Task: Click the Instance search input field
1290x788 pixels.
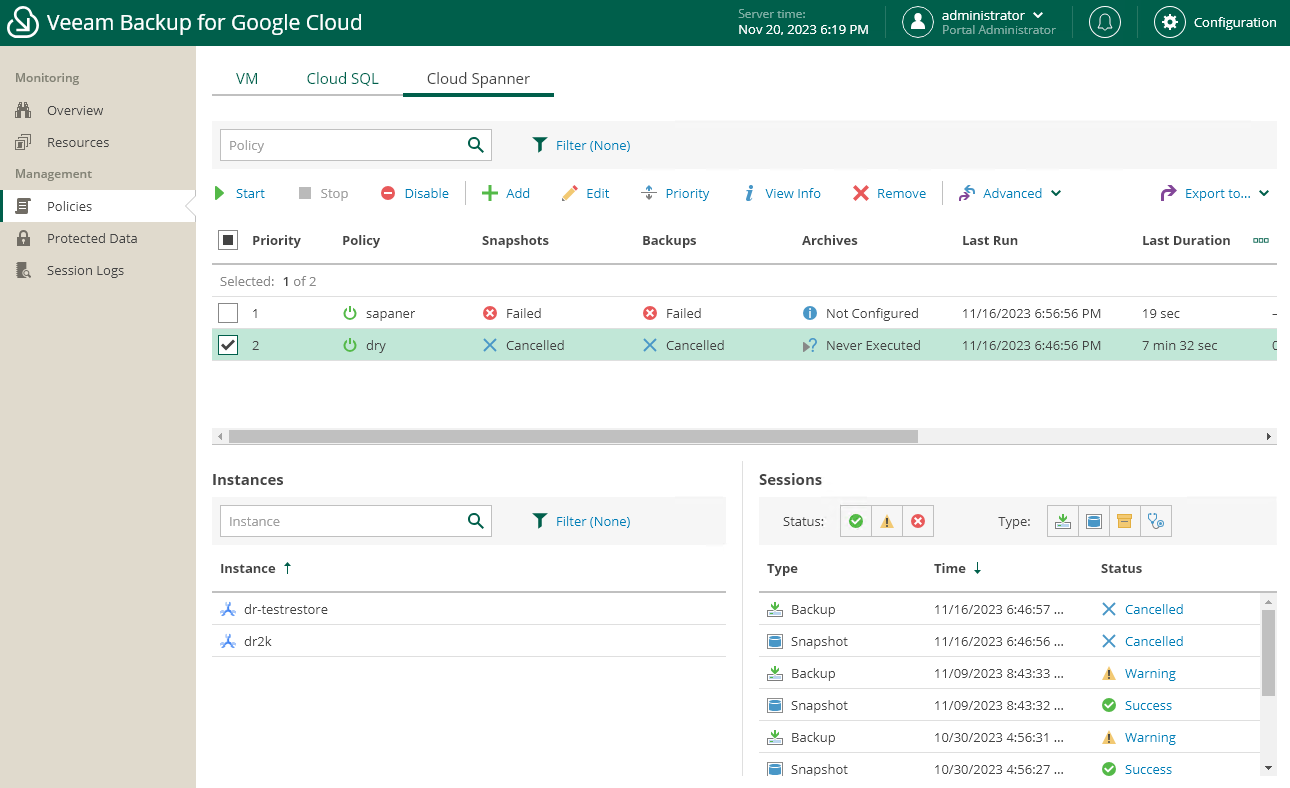Action: pos(340,521)
